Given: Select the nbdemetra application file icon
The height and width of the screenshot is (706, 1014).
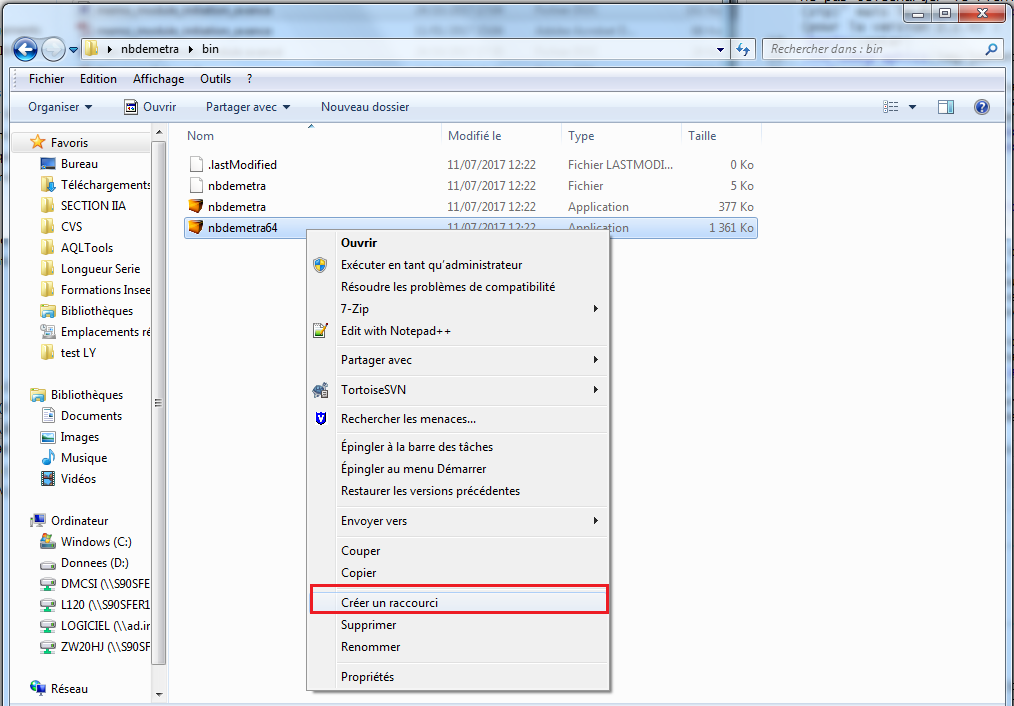Looking at the screenshot, I should tap(196, 207).
